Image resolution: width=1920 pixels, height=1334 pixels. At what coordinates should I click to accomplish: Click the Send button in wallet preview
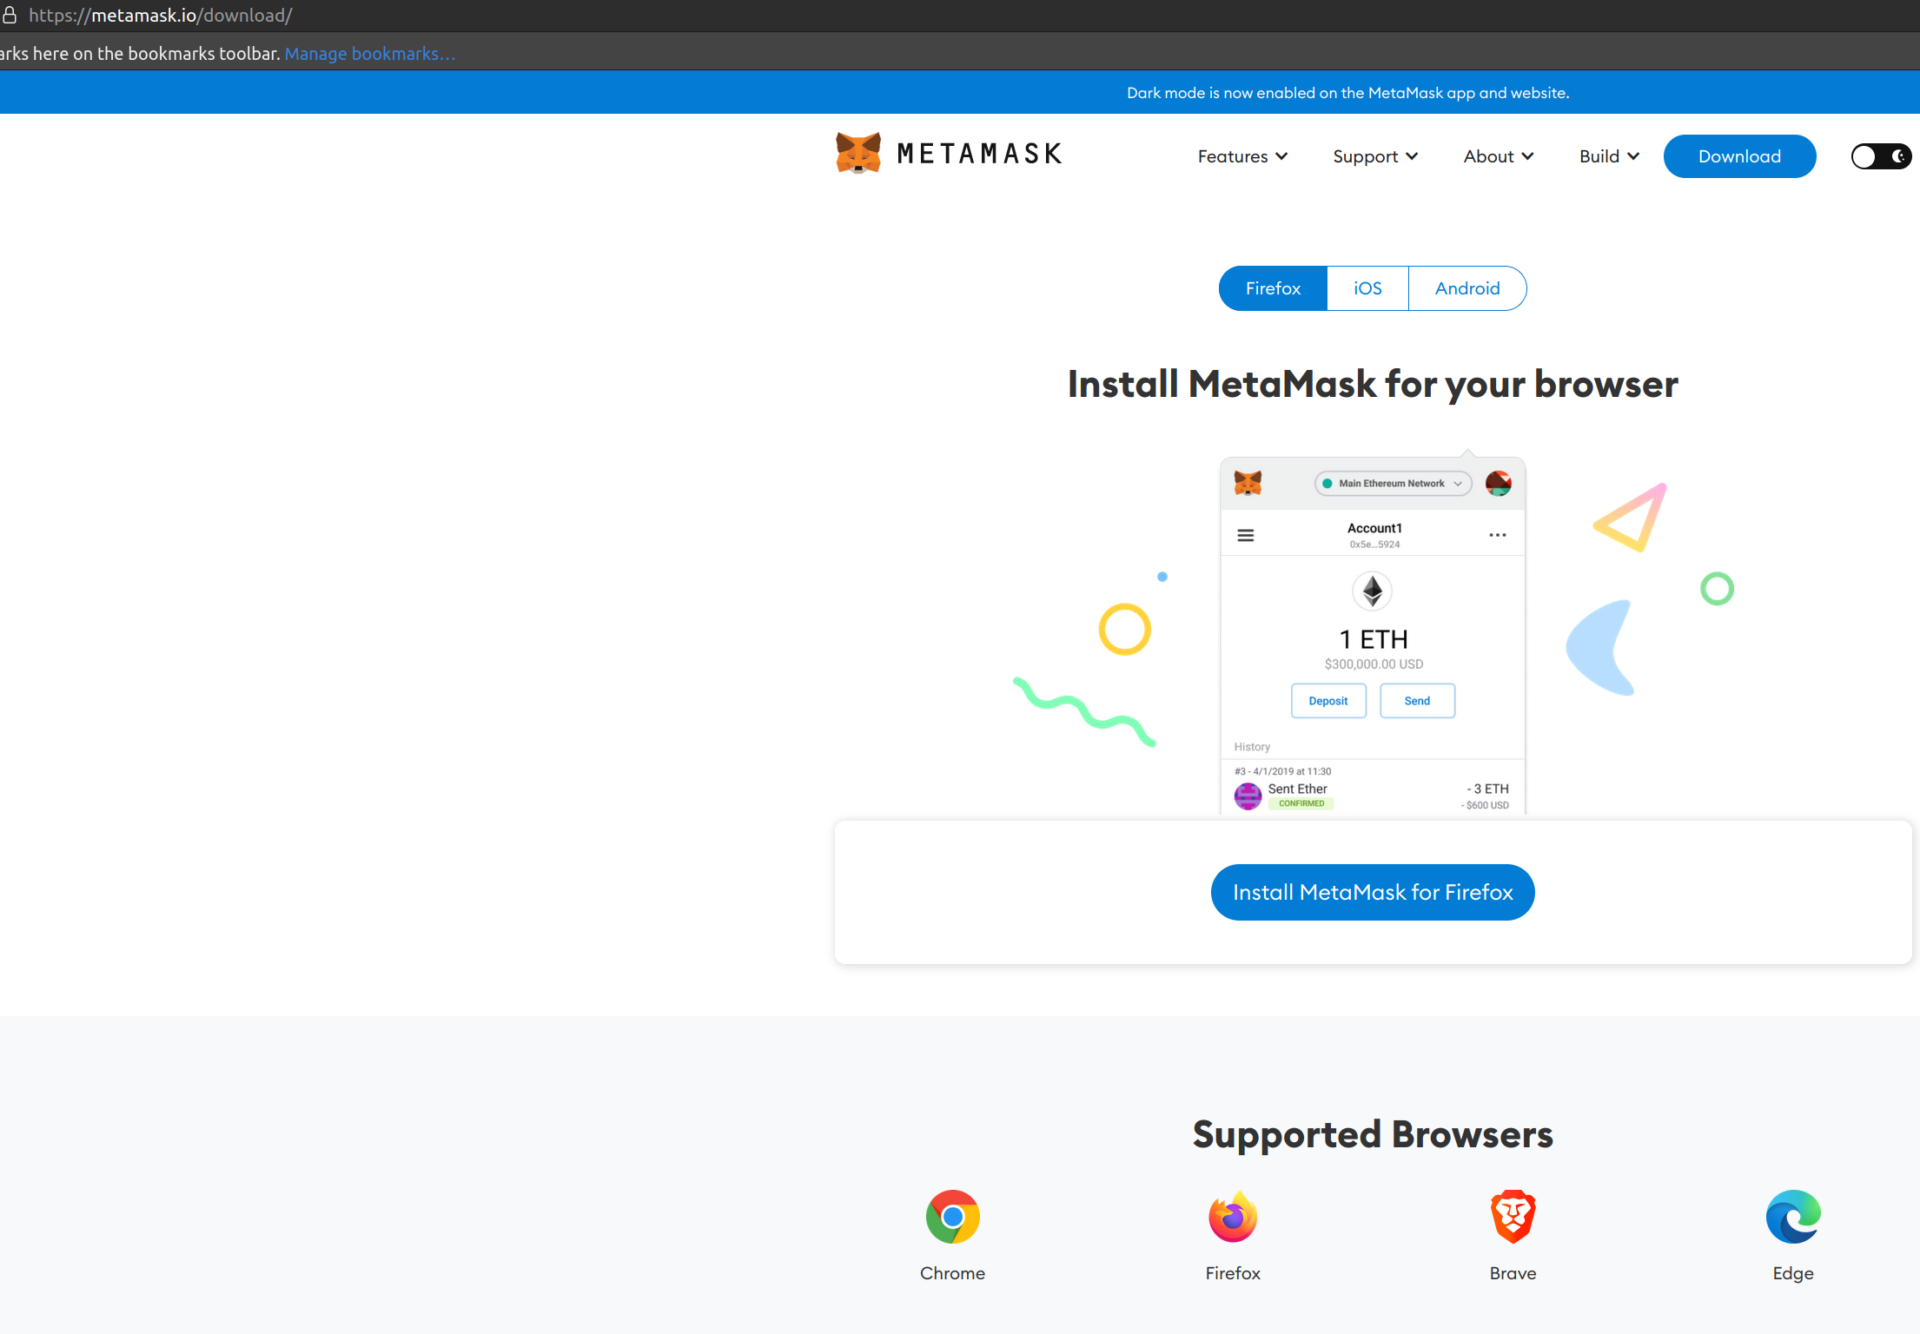(x=1417, y=701)
